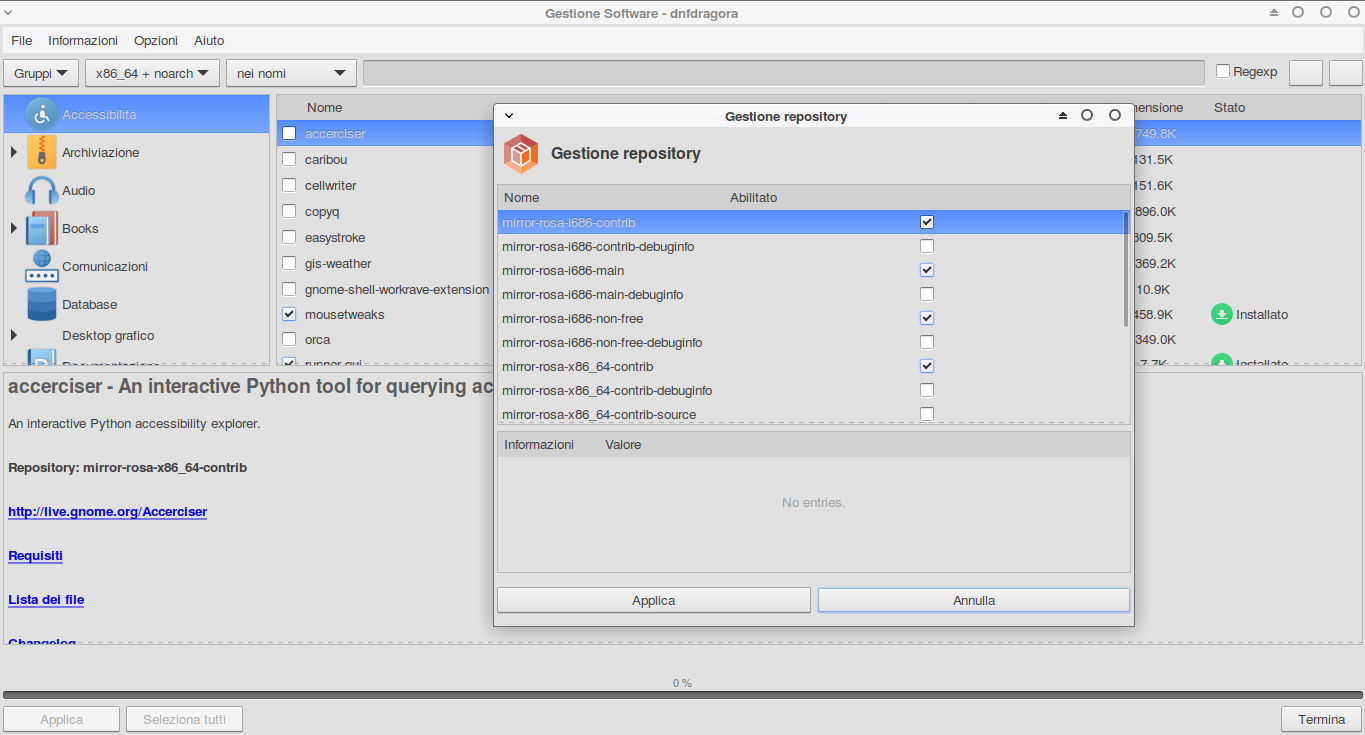Uncheck the installed mousetweaks package
This screenshot has height=735, width=1365.
click(289, 314)
